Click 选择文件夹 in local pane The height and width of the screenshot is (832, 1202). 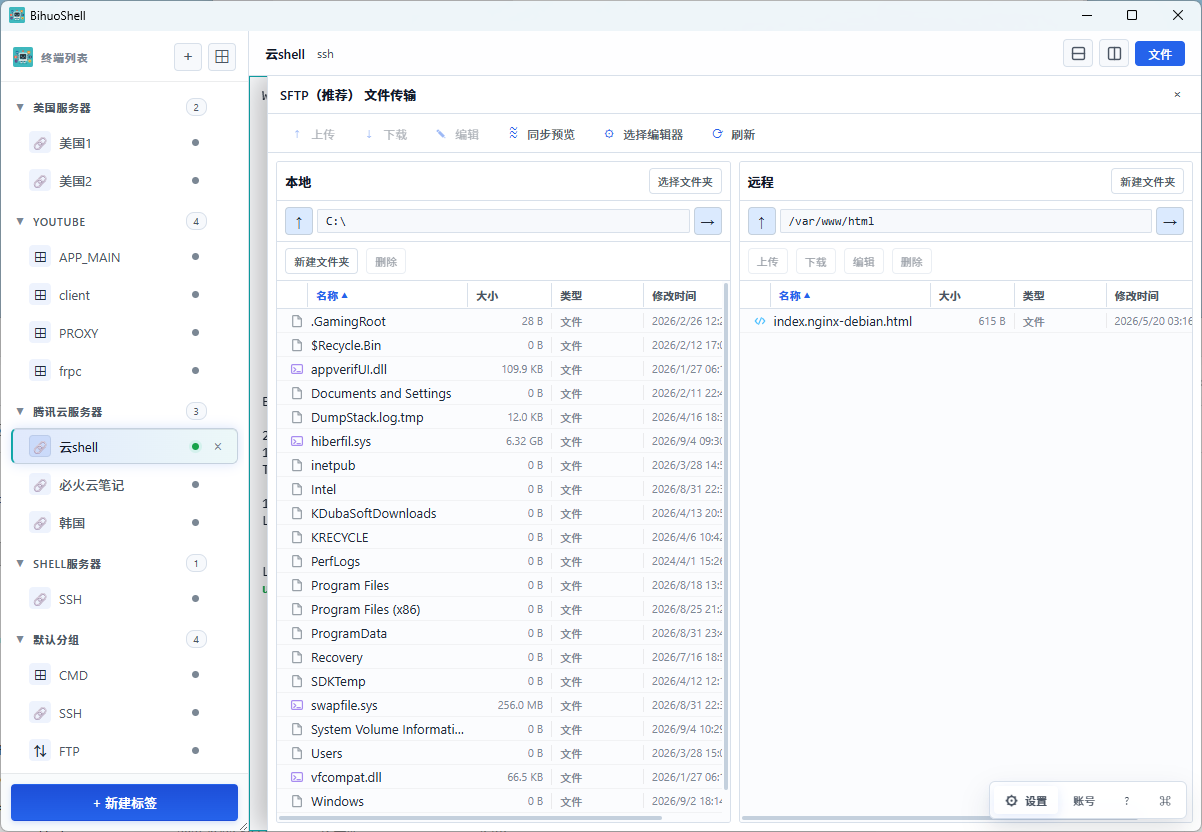pyautogui.click(x=685, y=181)
